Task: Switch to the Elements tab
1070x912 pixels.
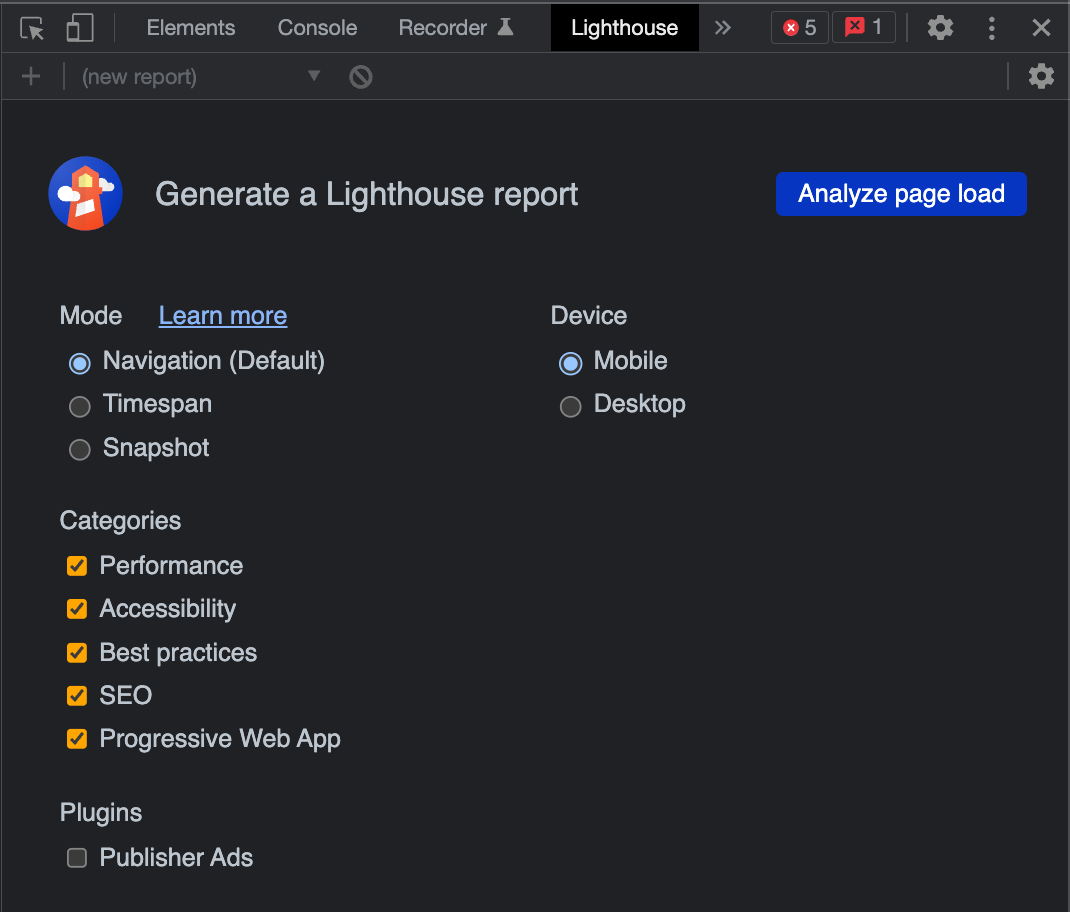Action: [x=190, y=27]
